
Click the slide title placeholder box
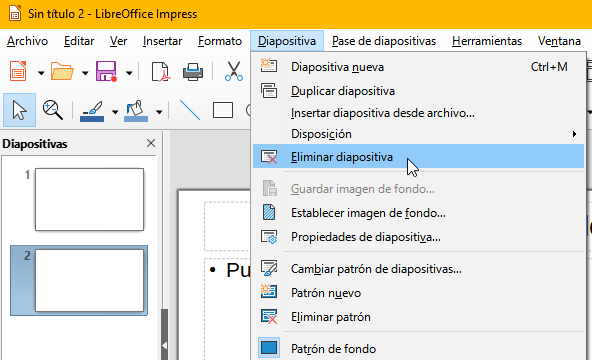[227, 226]
